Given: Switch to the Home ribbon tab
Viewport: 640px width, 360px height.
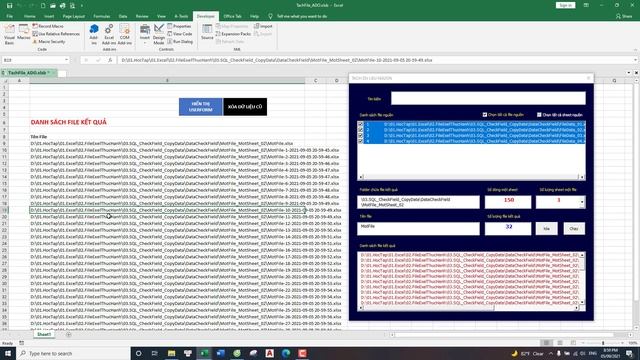Looking at the screenshot, I should click(29, 16).
